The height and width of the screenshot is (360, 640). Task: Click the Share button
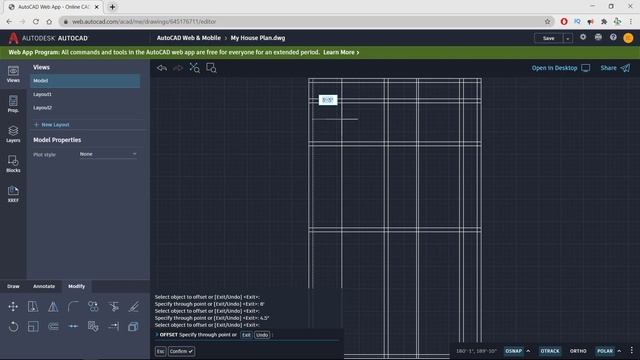[x=615, y=68]
